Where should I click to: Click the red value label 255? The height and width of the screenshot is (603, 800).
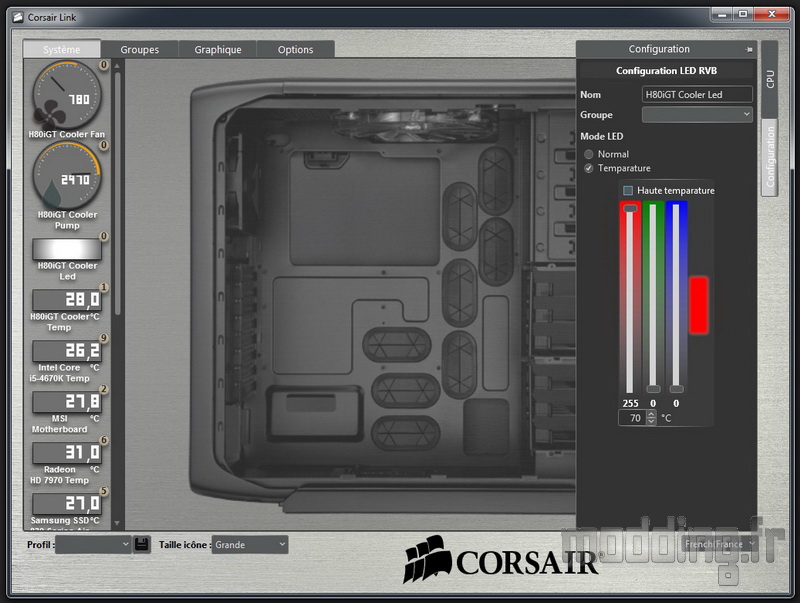(630, 403)
